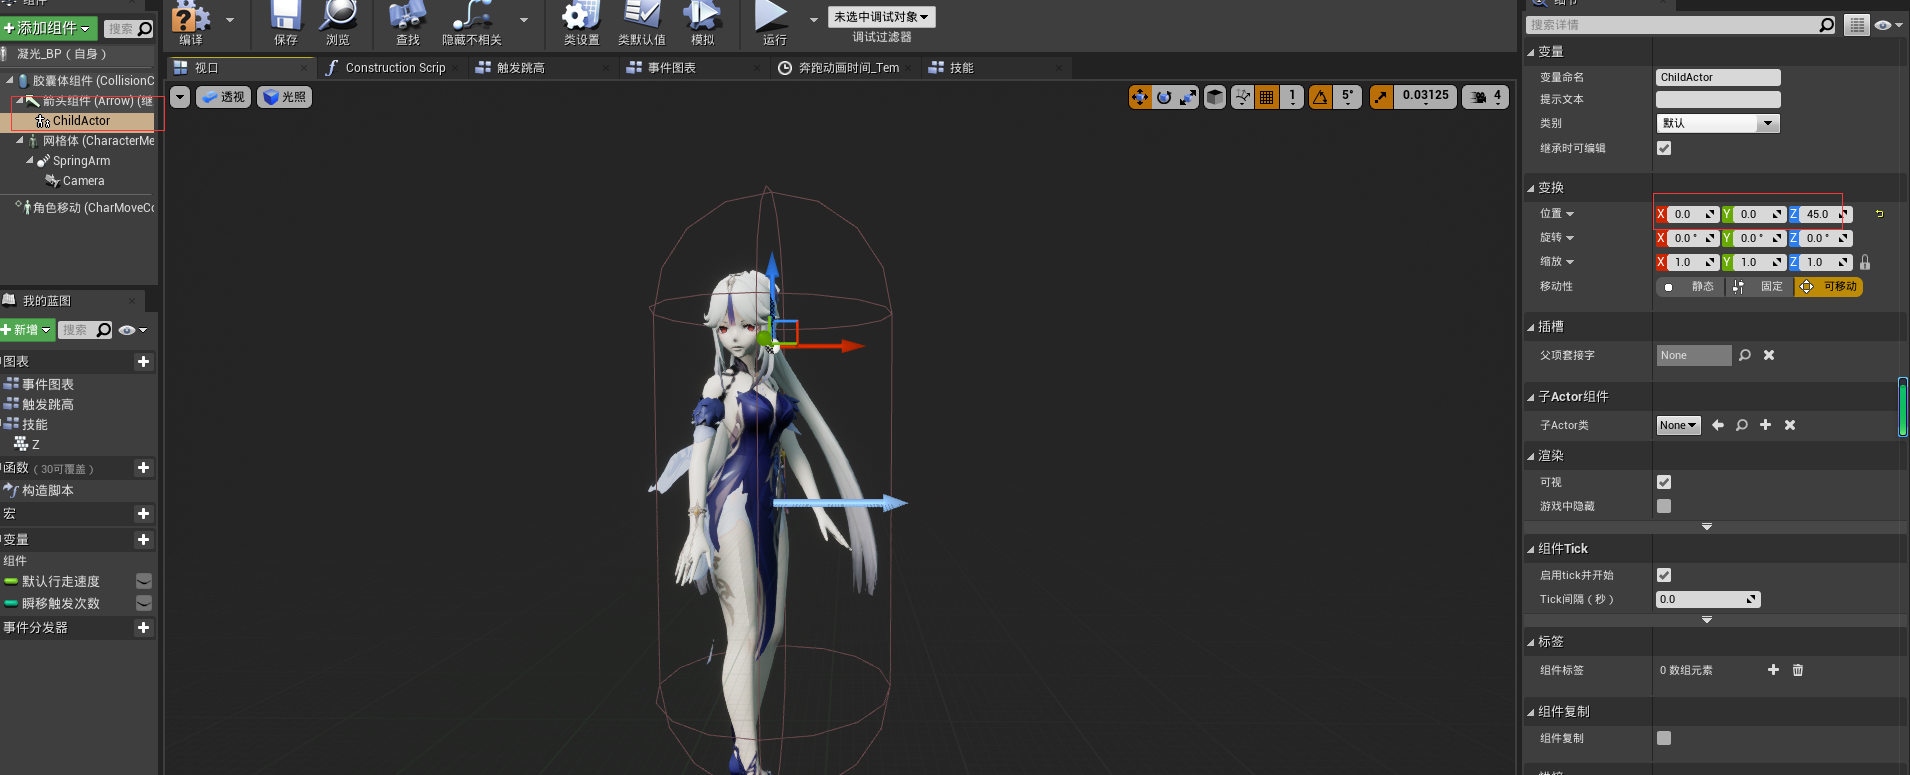Open debug object dropdown 未选中调试对象
The height and width of the screenshot is (775, 1910).
[882, 17]
